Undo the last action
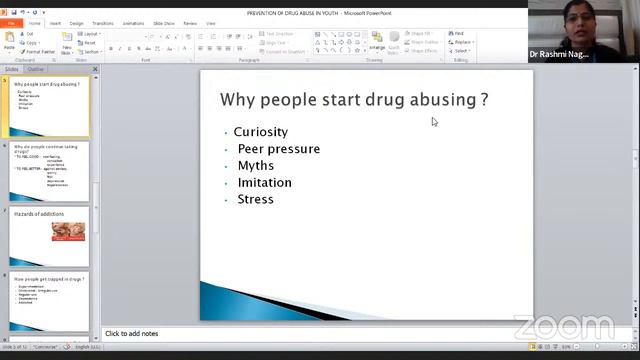The image size is (640, 360). coord(23,13)
